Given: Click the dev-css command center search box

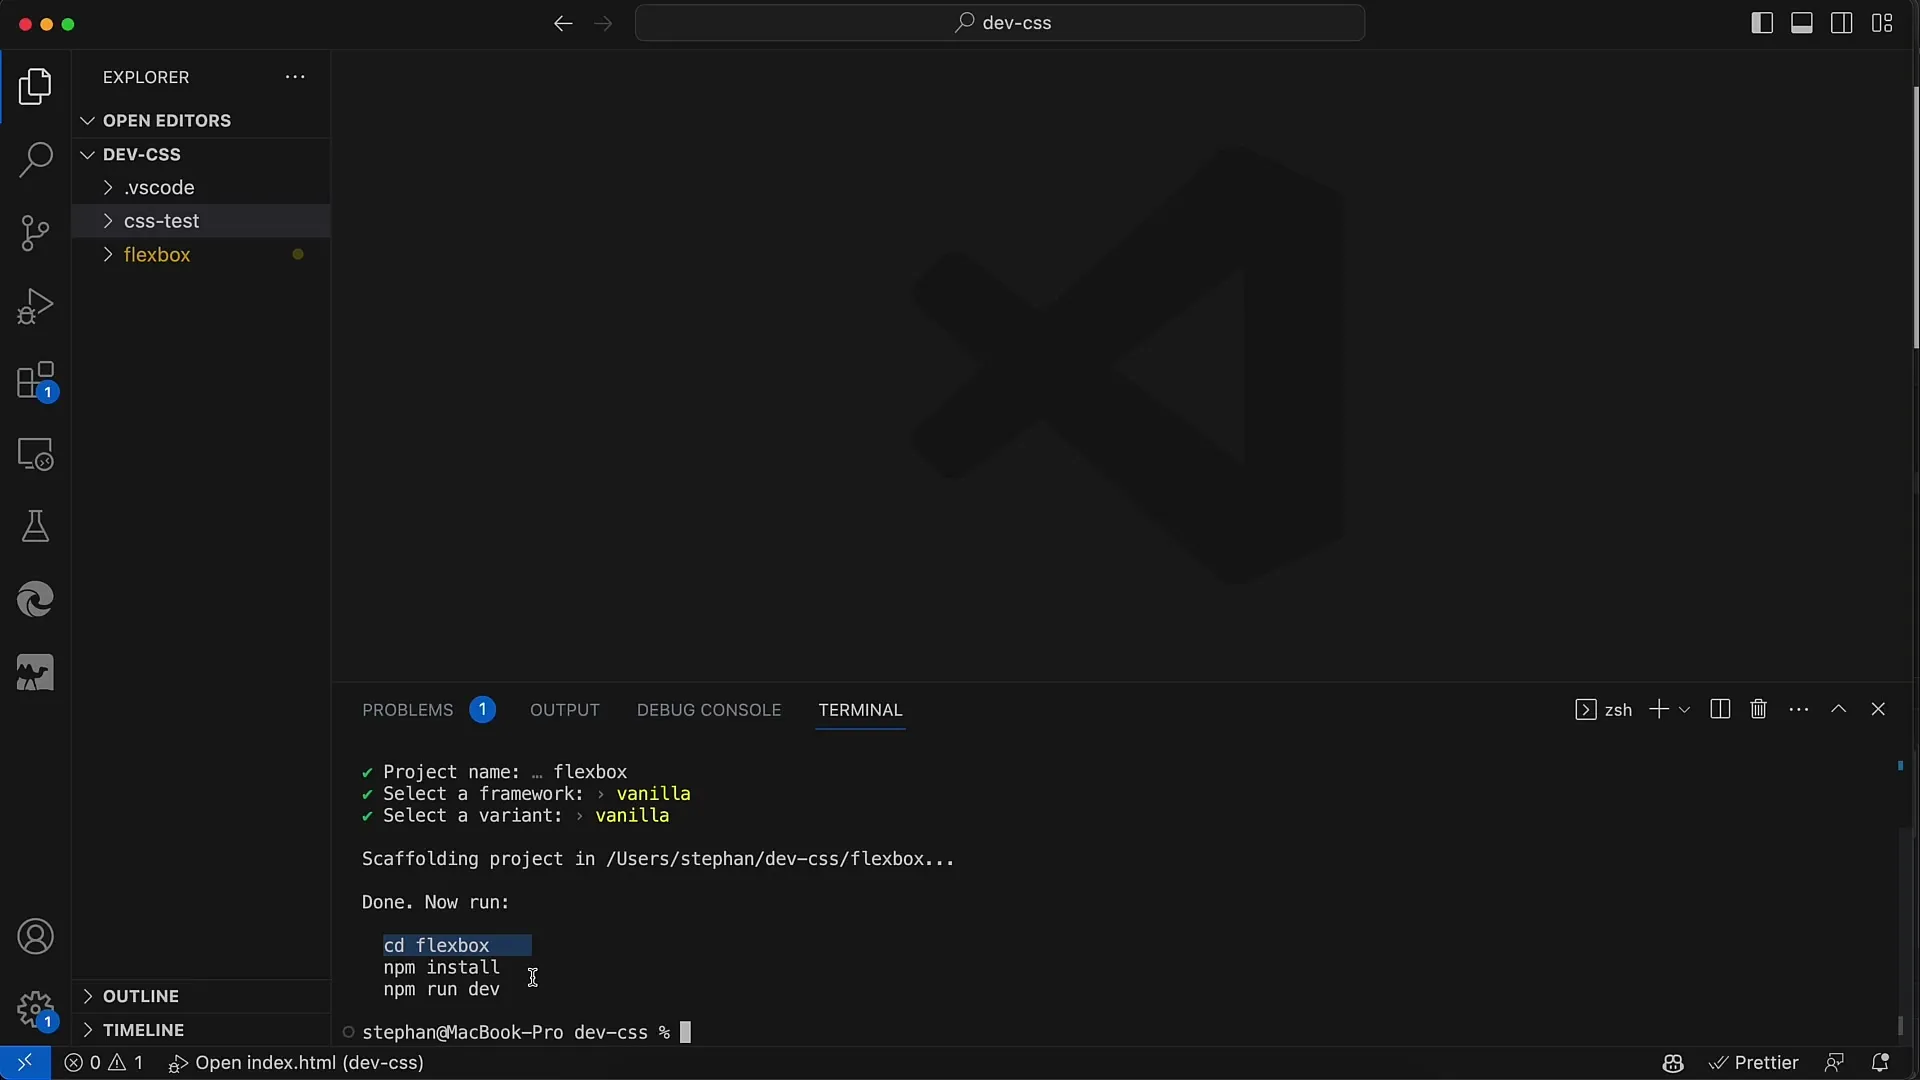Looking at the screenshot, I should point(1000,23).
